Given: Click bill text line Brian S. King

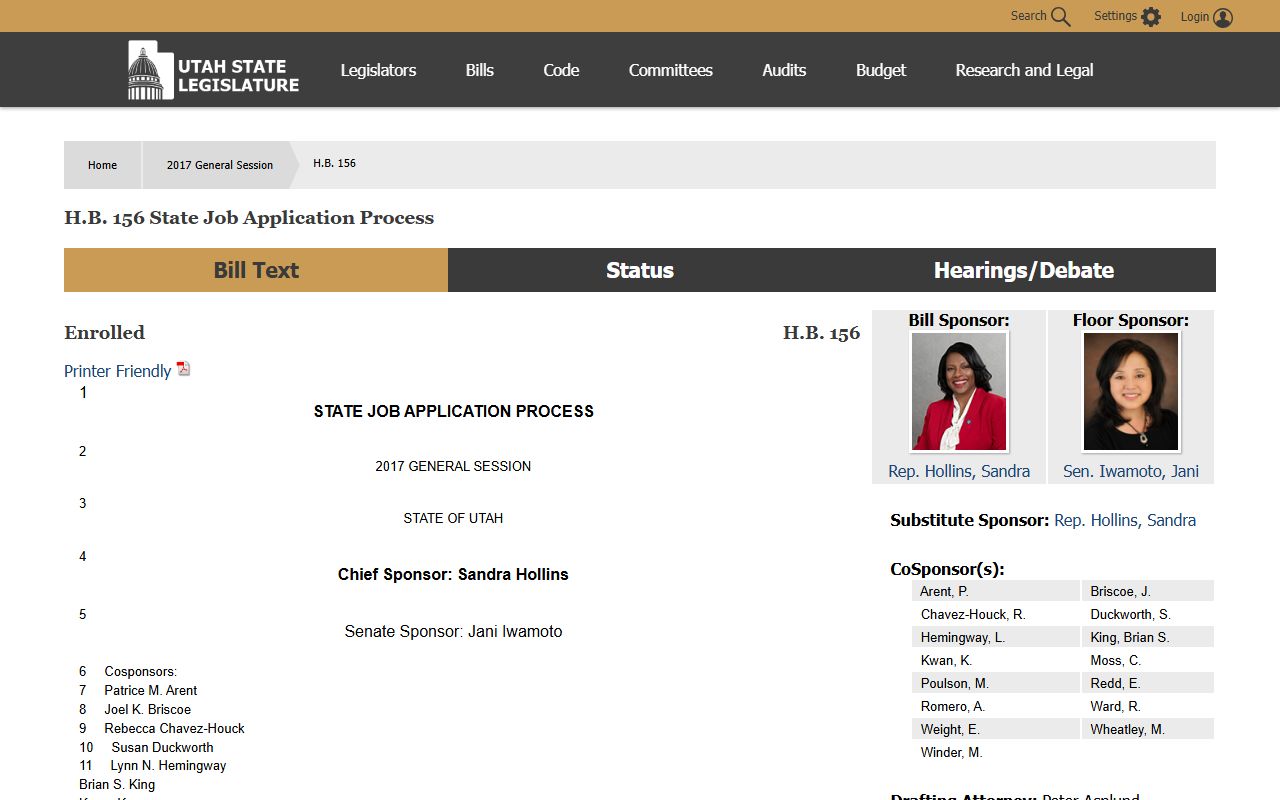Looking at the screenshot, I should pos(117,784).
